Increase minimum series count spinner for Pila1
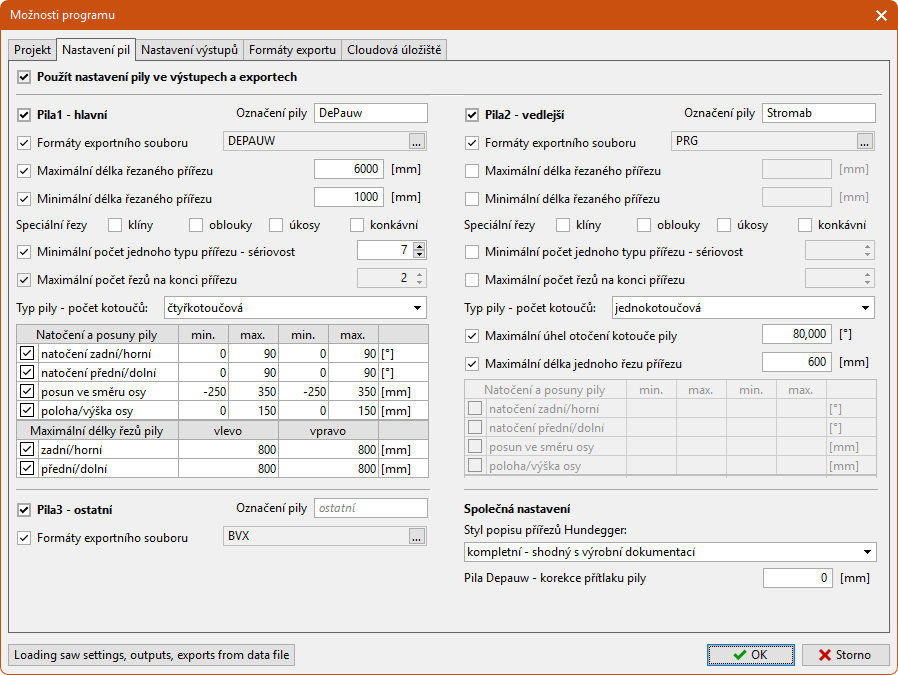 tap(419, 246)
